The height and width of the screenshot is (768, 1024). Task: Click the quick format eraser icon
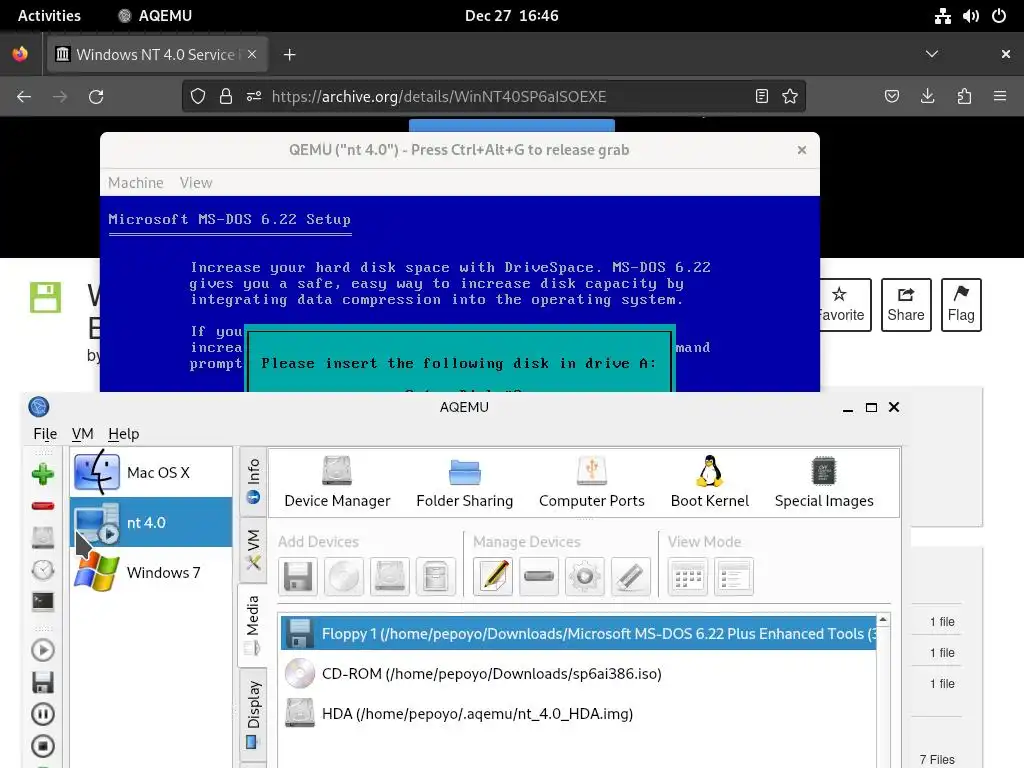[x=631, y=577]
